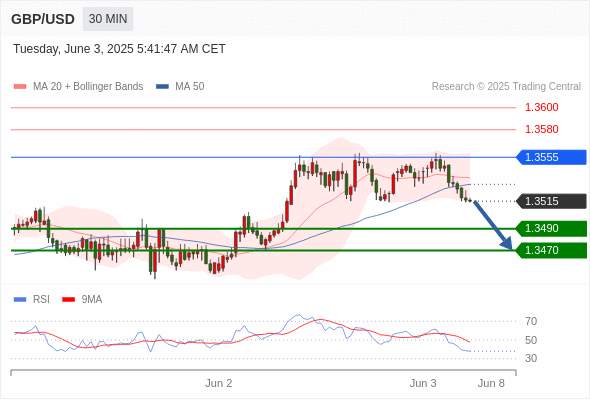Screen dimensions: 590x400
Task: Click the RSI legend label
Action: pos(41,300)
